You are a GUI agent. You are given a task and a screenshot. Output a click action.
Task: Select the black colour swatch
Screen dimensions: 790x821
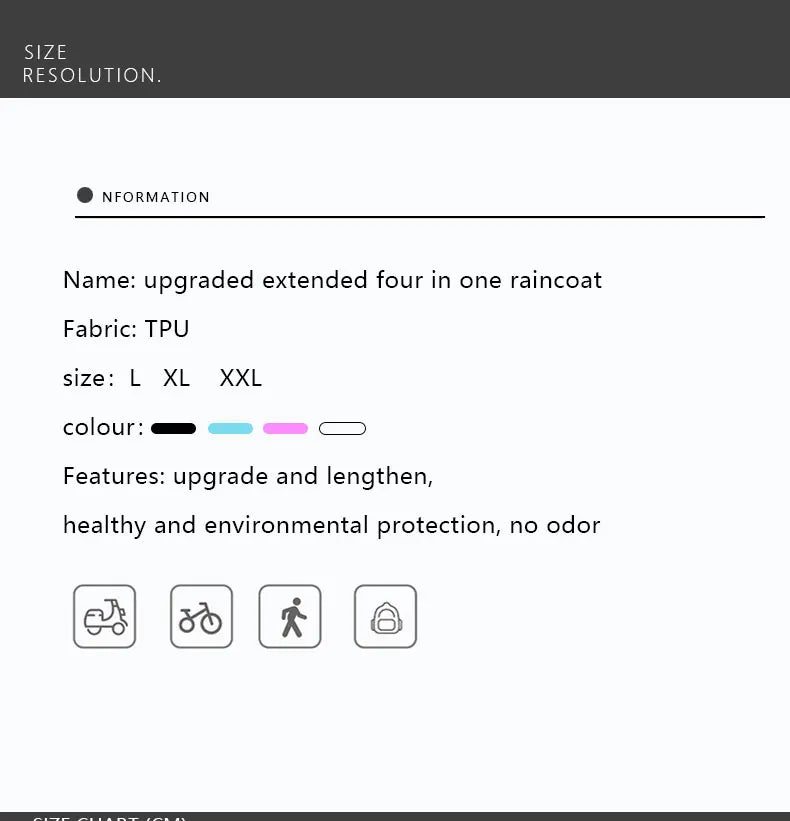click(x=174, y=429)
